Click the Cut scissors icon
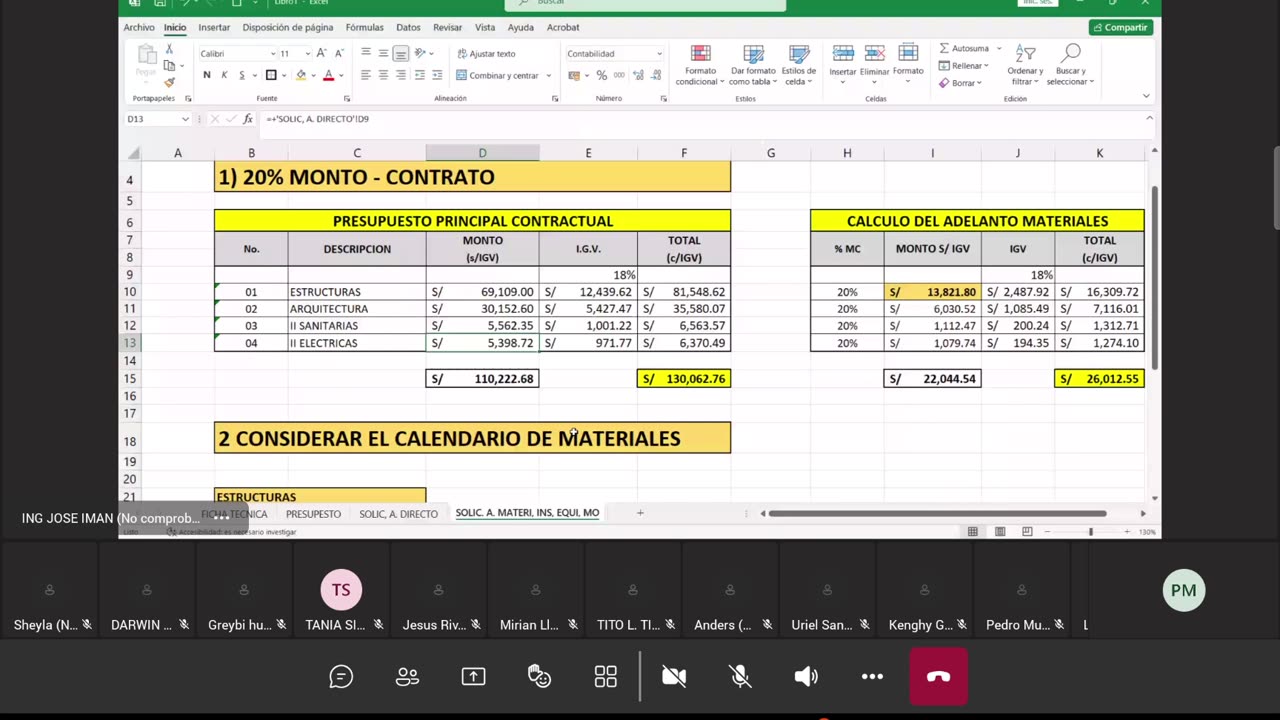The image size is (1280, 720). [169, 49]
